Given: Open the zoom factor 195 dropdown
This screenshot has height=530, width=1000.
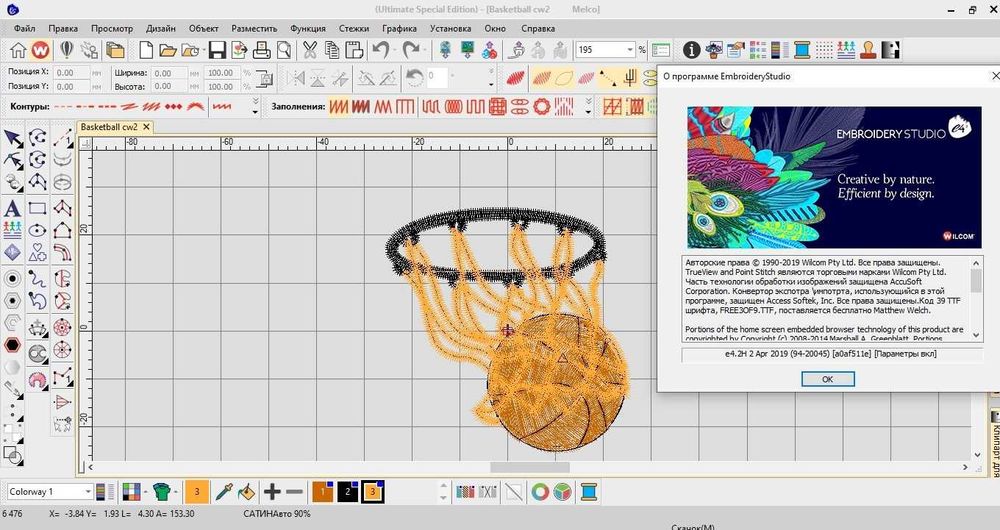Looking at the screenshot, I should pos(630,50).
